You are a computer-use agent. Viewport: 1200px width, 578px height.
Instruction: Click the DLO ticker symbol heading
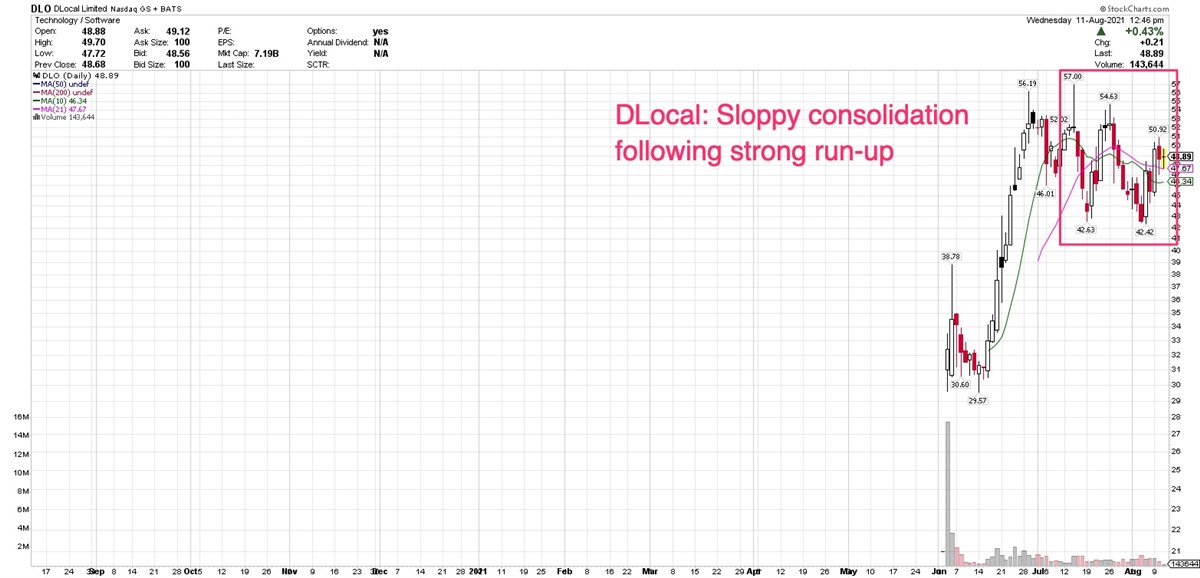pos(43,8)
